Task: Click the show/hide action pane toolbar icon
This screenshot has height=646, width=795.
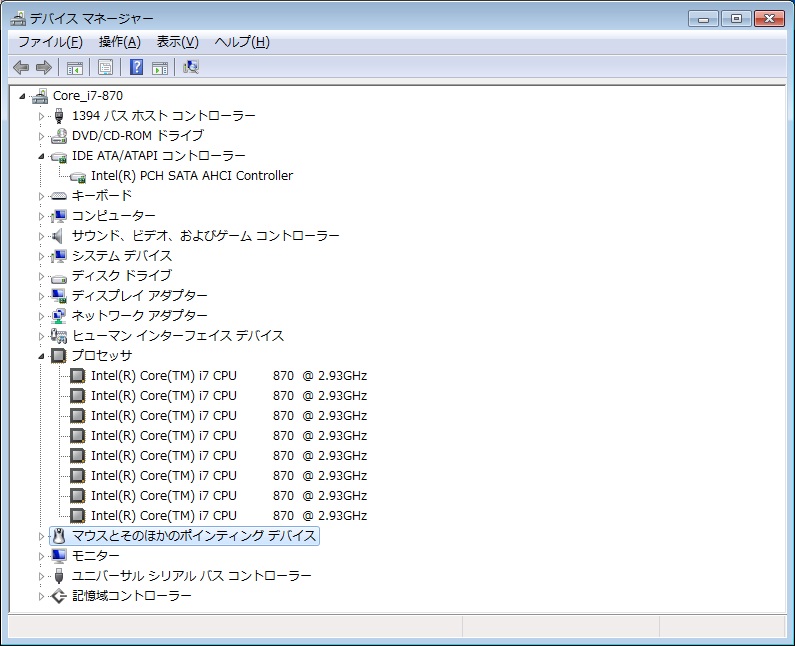Action: coord(160,67)
